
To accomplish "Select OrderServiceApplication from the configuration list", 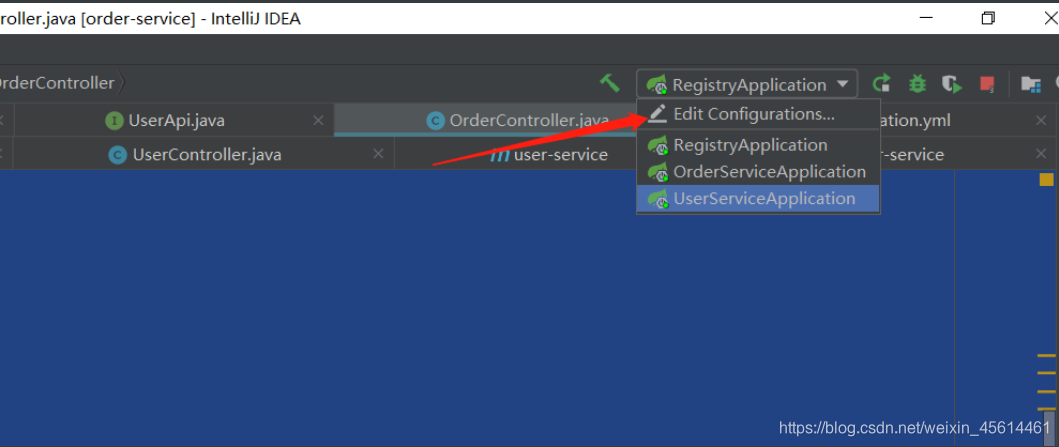I will coord(758,172).
